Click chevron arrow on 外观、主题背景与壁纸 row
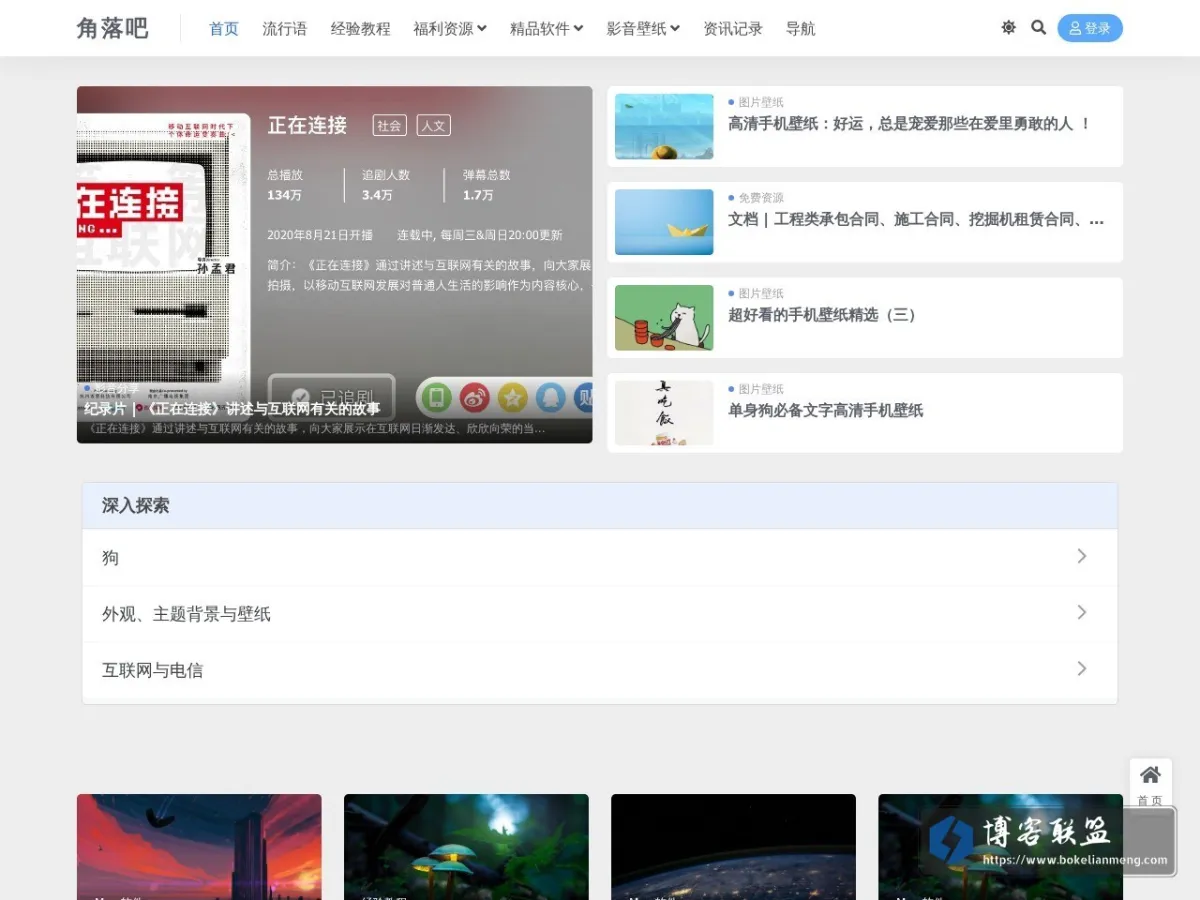Viewport: 1200px width, 900px height. (1082, 612)
